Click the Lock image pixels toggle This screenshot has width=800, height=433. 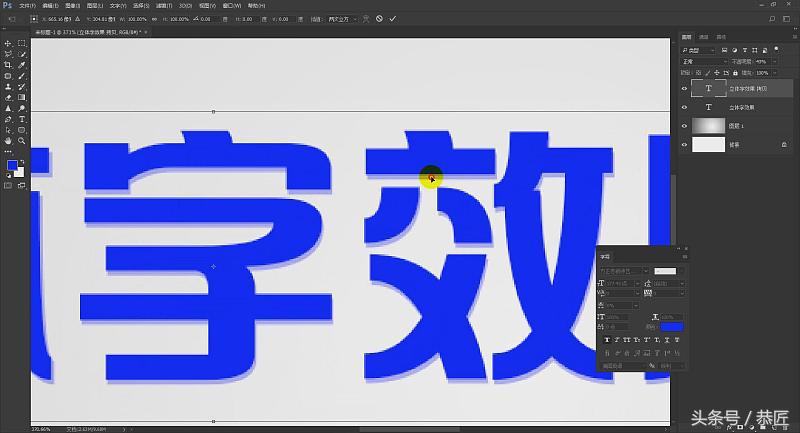[x=708, y=73]
